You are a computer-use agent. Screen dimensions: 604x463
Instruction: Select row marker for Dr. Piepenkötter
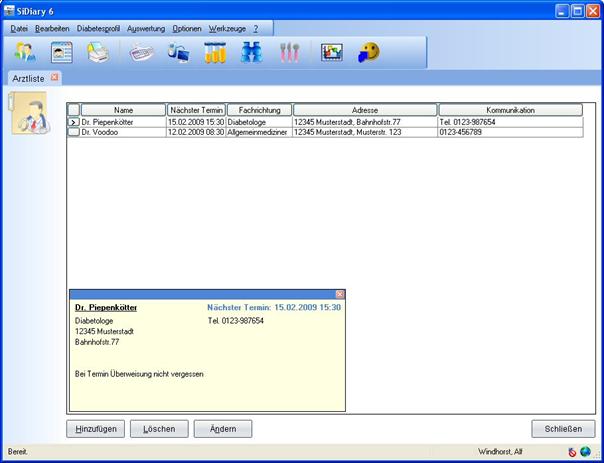pyautogui.click(x=74, y=122)
